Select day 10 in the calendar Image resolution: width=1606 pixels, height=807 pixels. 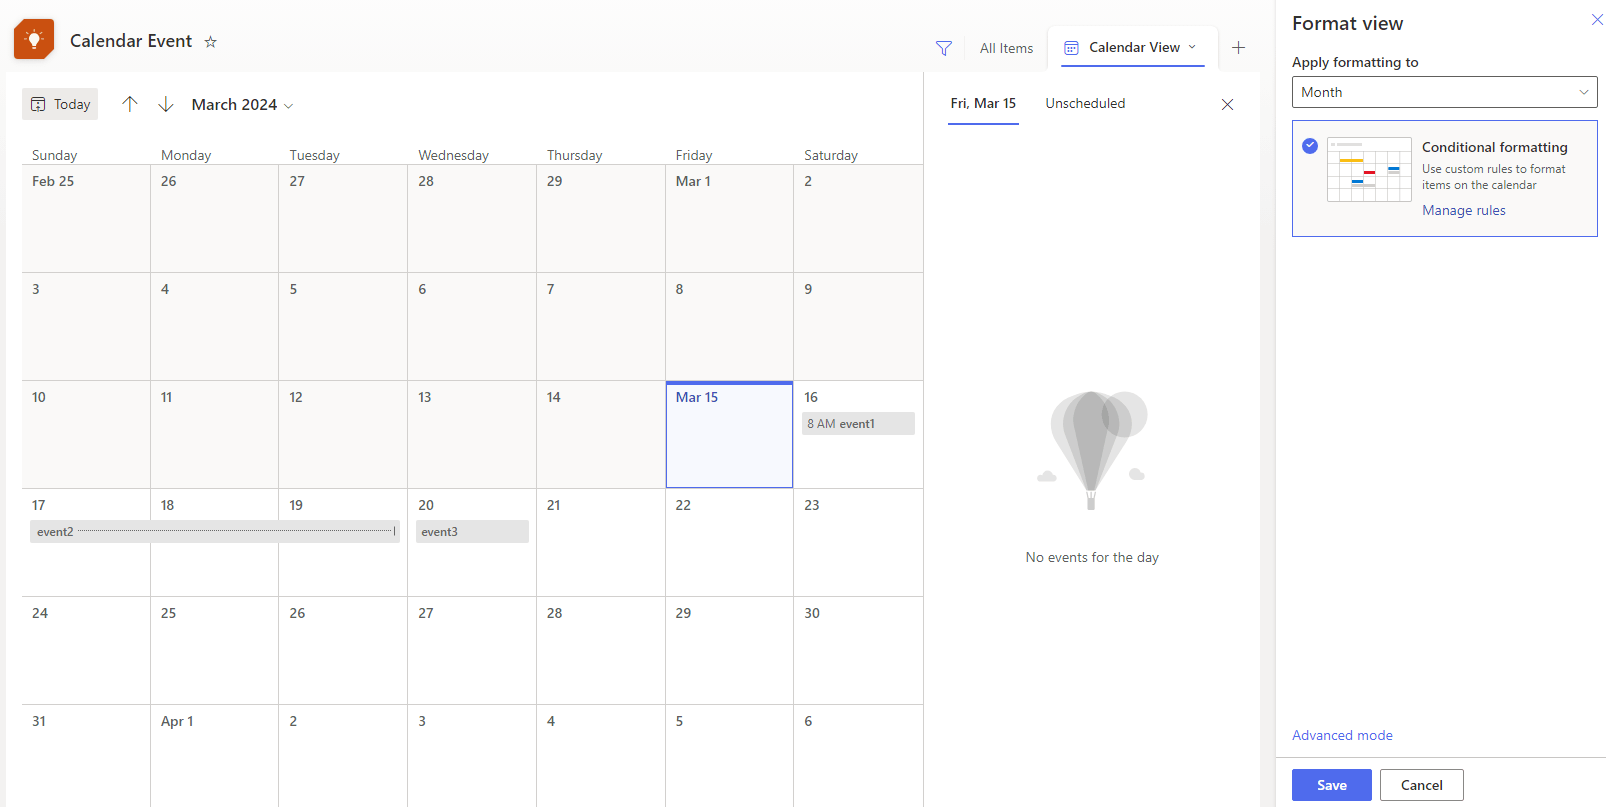point(86,435)
